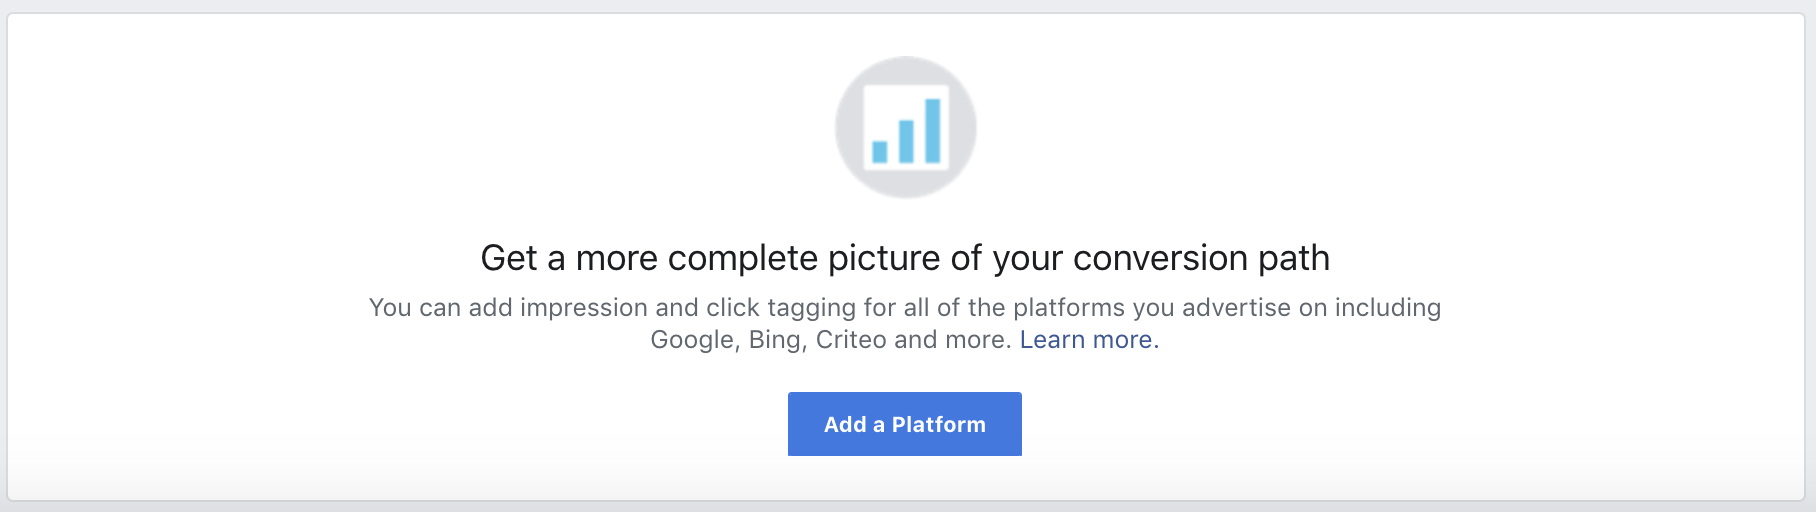Click the words 'conversion path' in heading
This screenshot has width=1816, height=512.
[x=1201, y=258]
